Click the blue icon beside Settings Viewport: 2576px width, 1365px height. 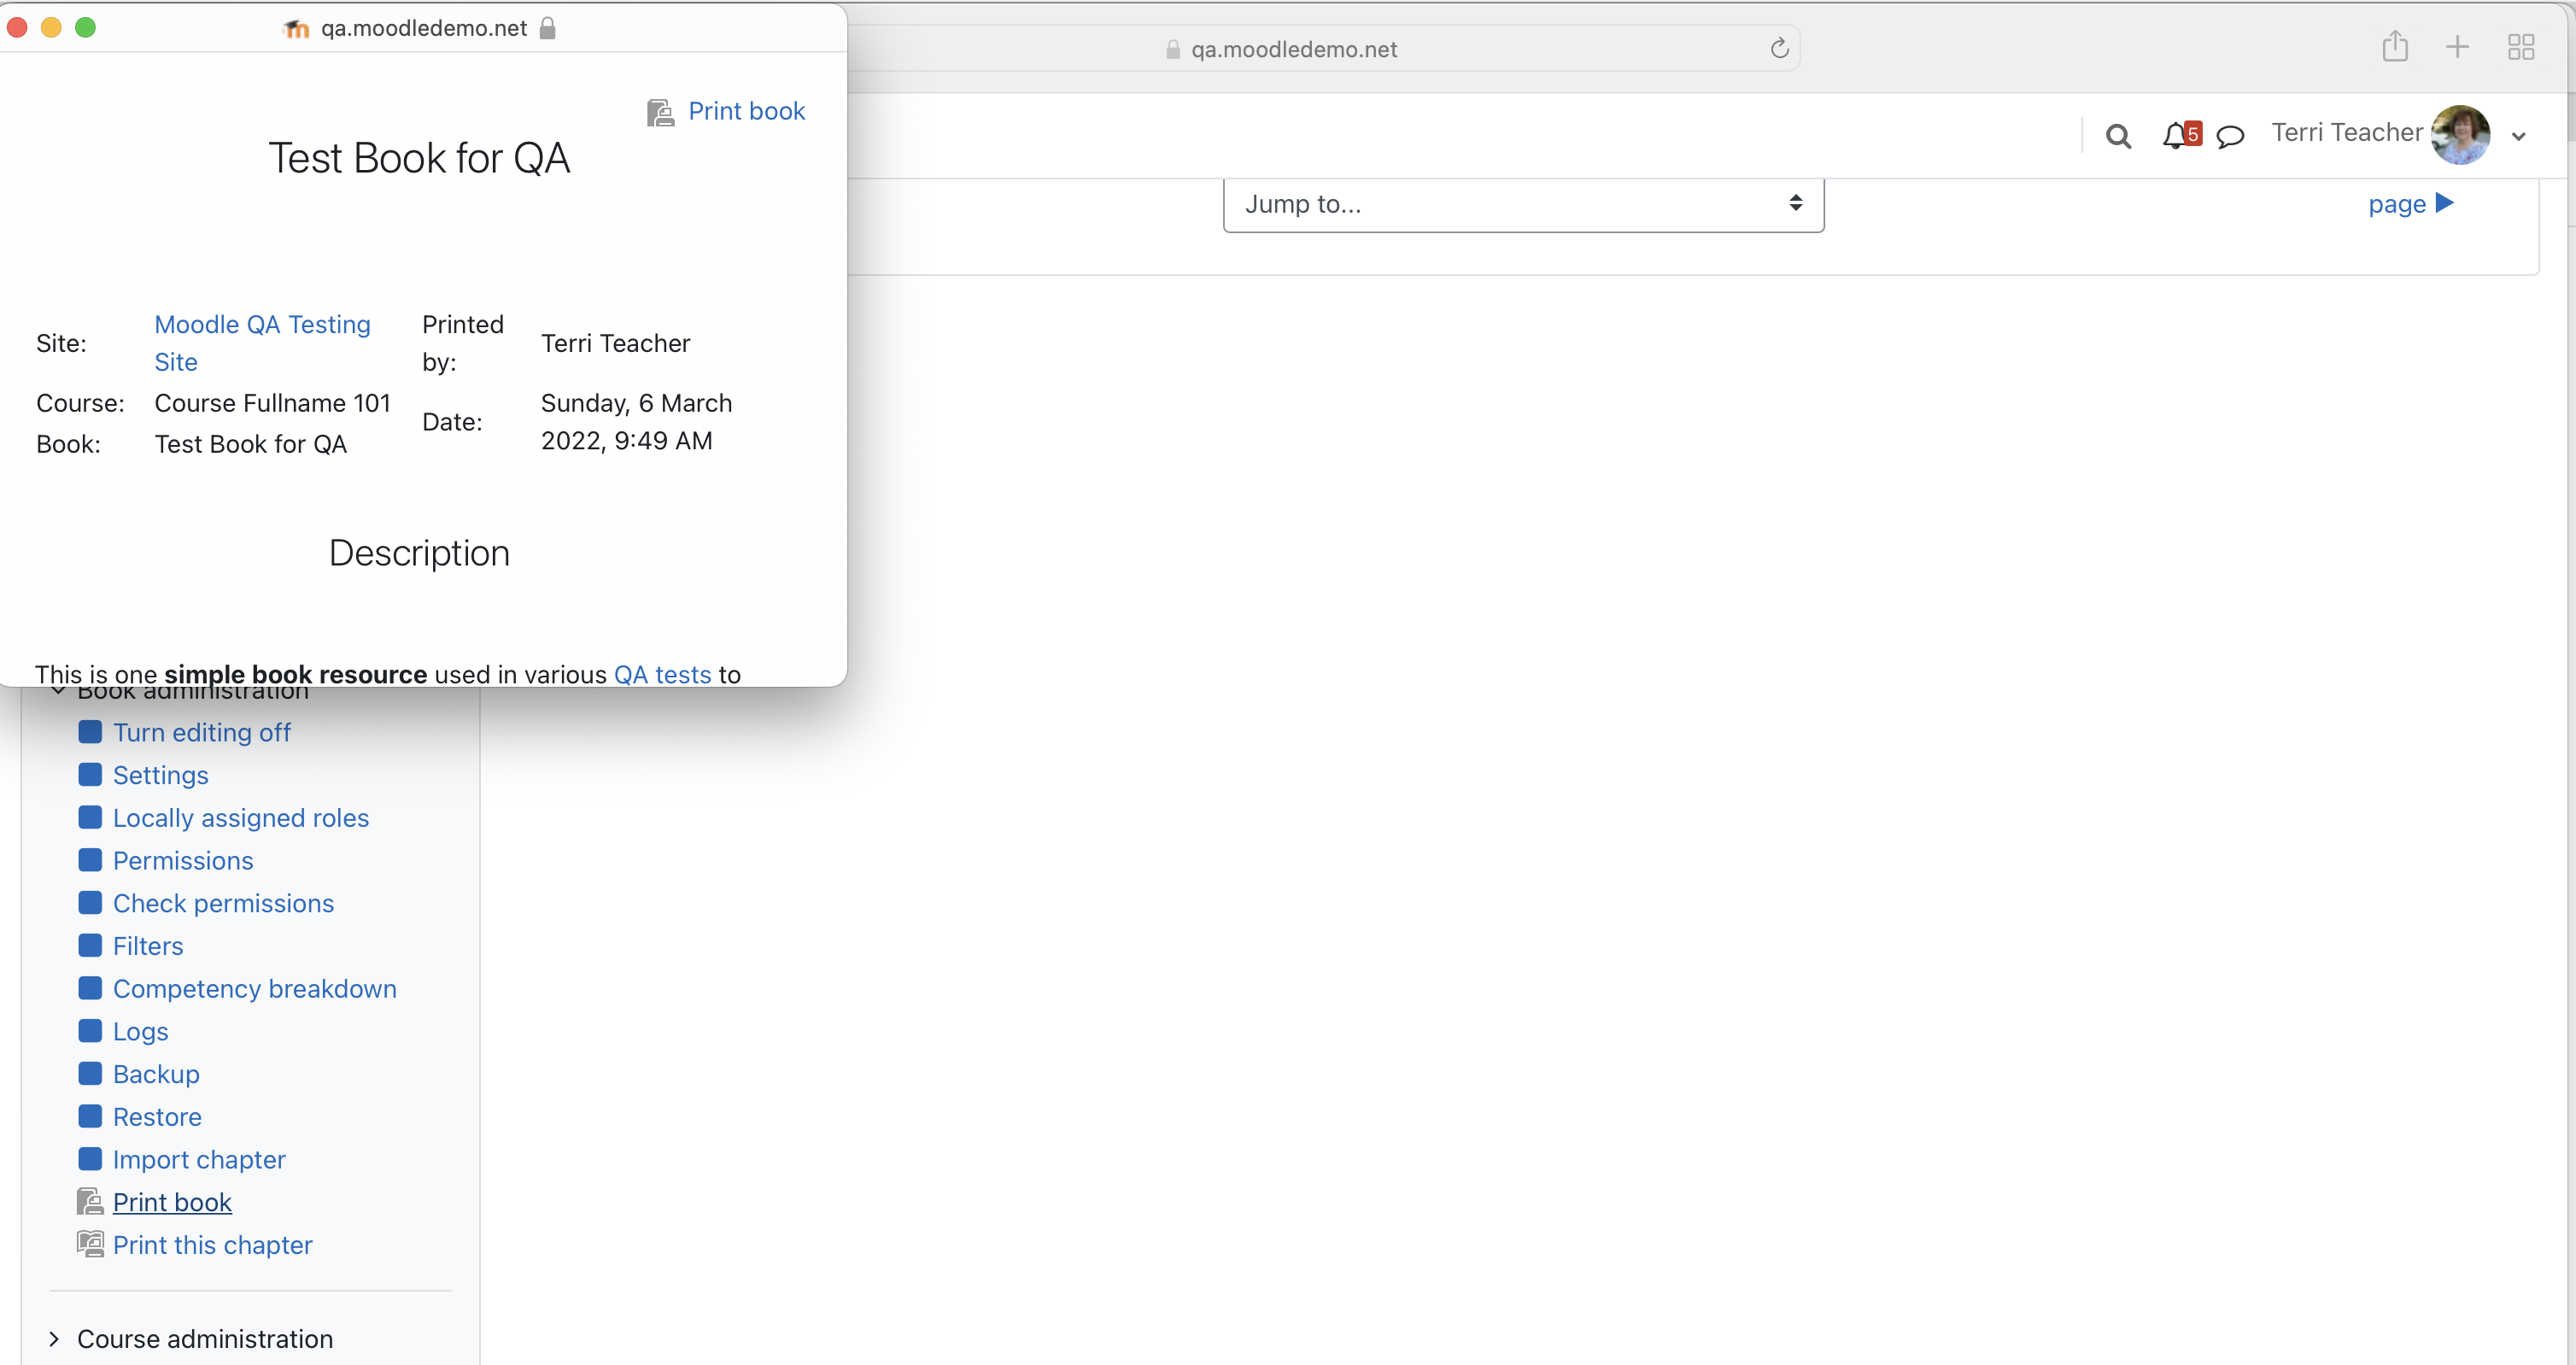(x=90, y=774)
